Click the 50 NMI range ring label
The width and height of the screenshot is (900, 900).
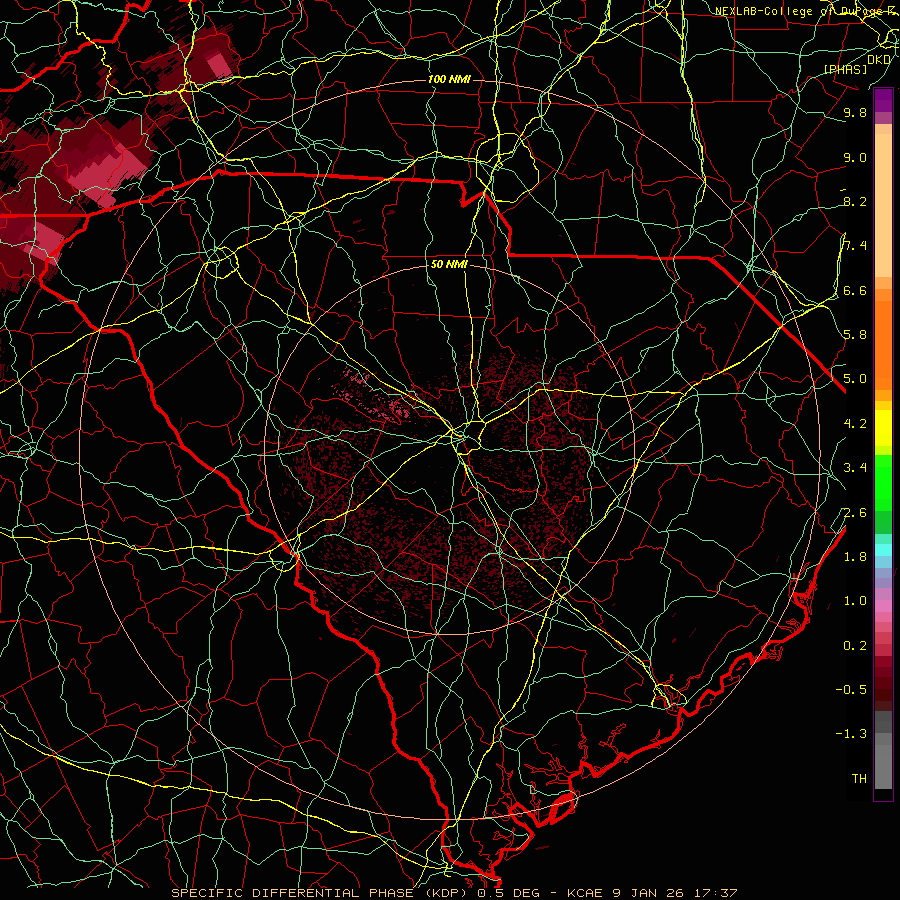pos(449,265)
